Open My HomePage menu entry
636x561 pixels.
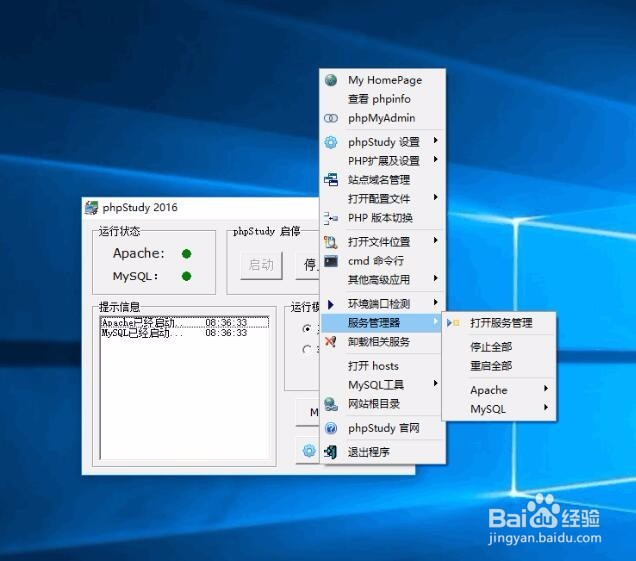click(383, 80)
